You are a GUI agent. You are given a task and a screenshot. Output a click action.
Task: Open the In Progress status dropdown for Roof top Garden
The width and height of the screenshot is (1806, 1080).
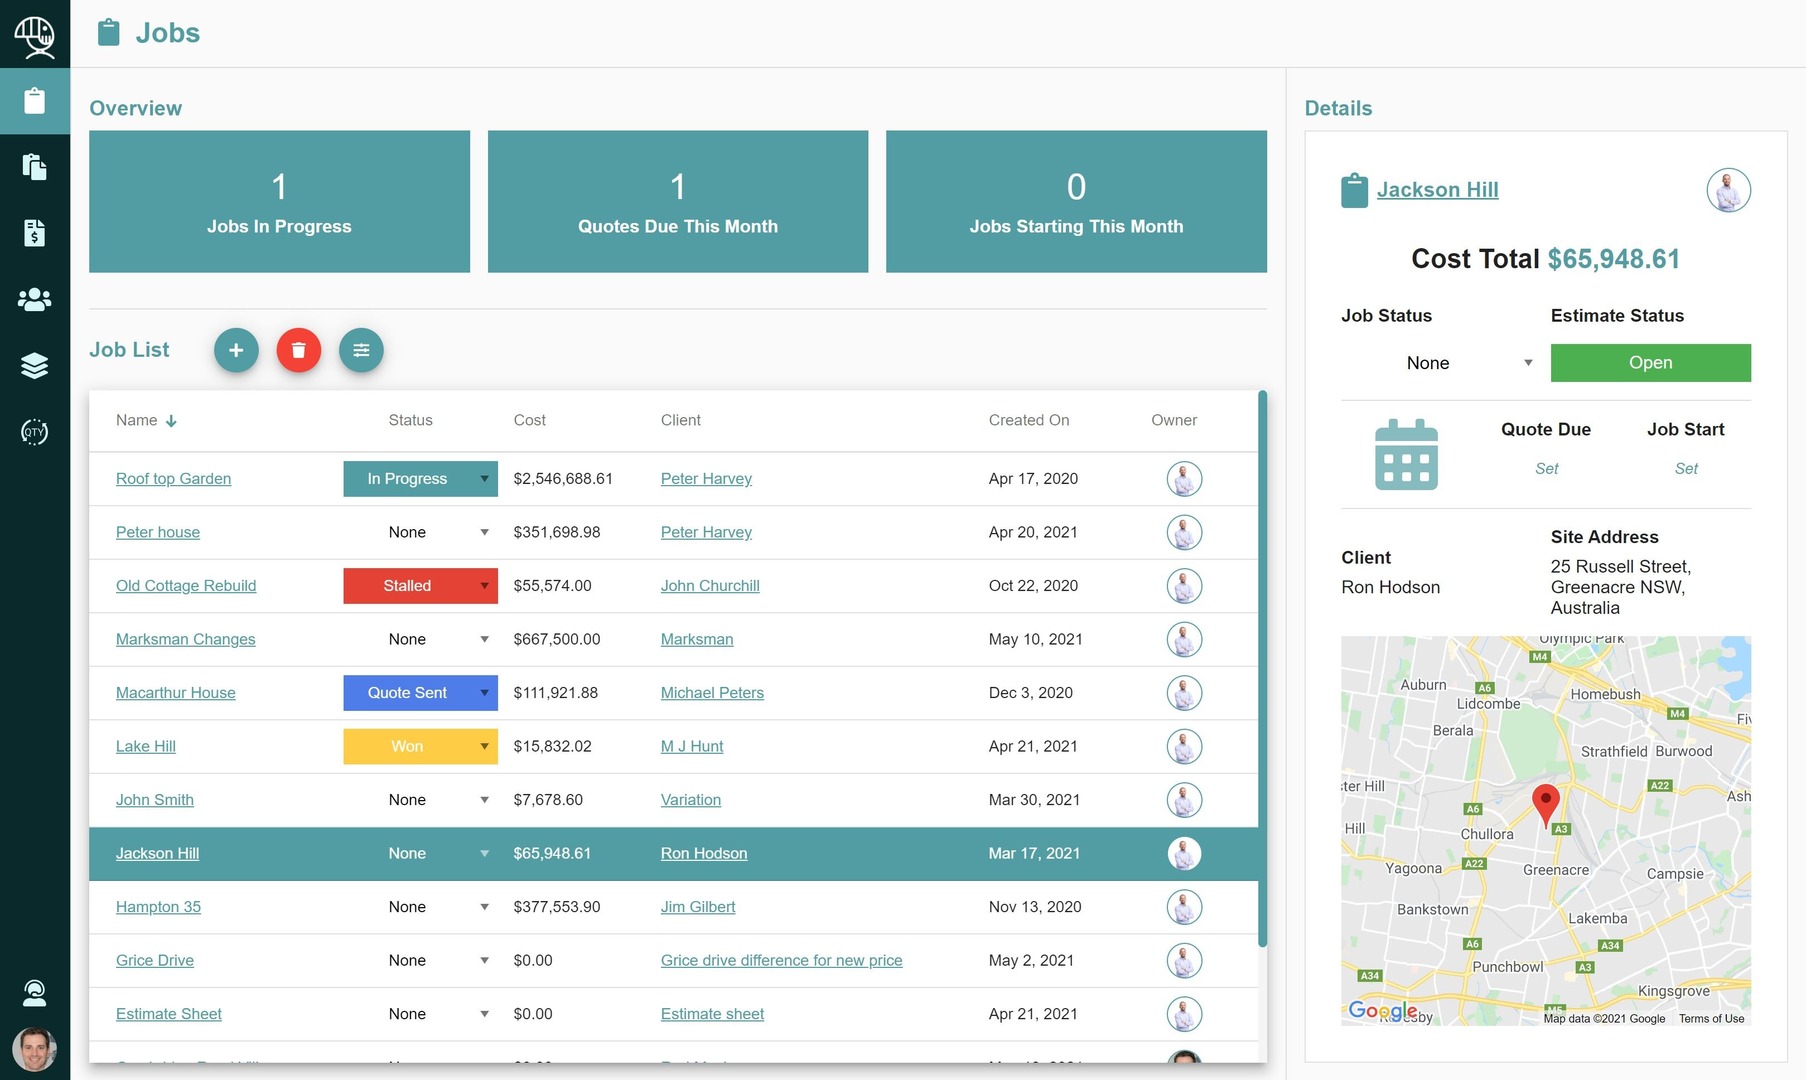point(420,479)
